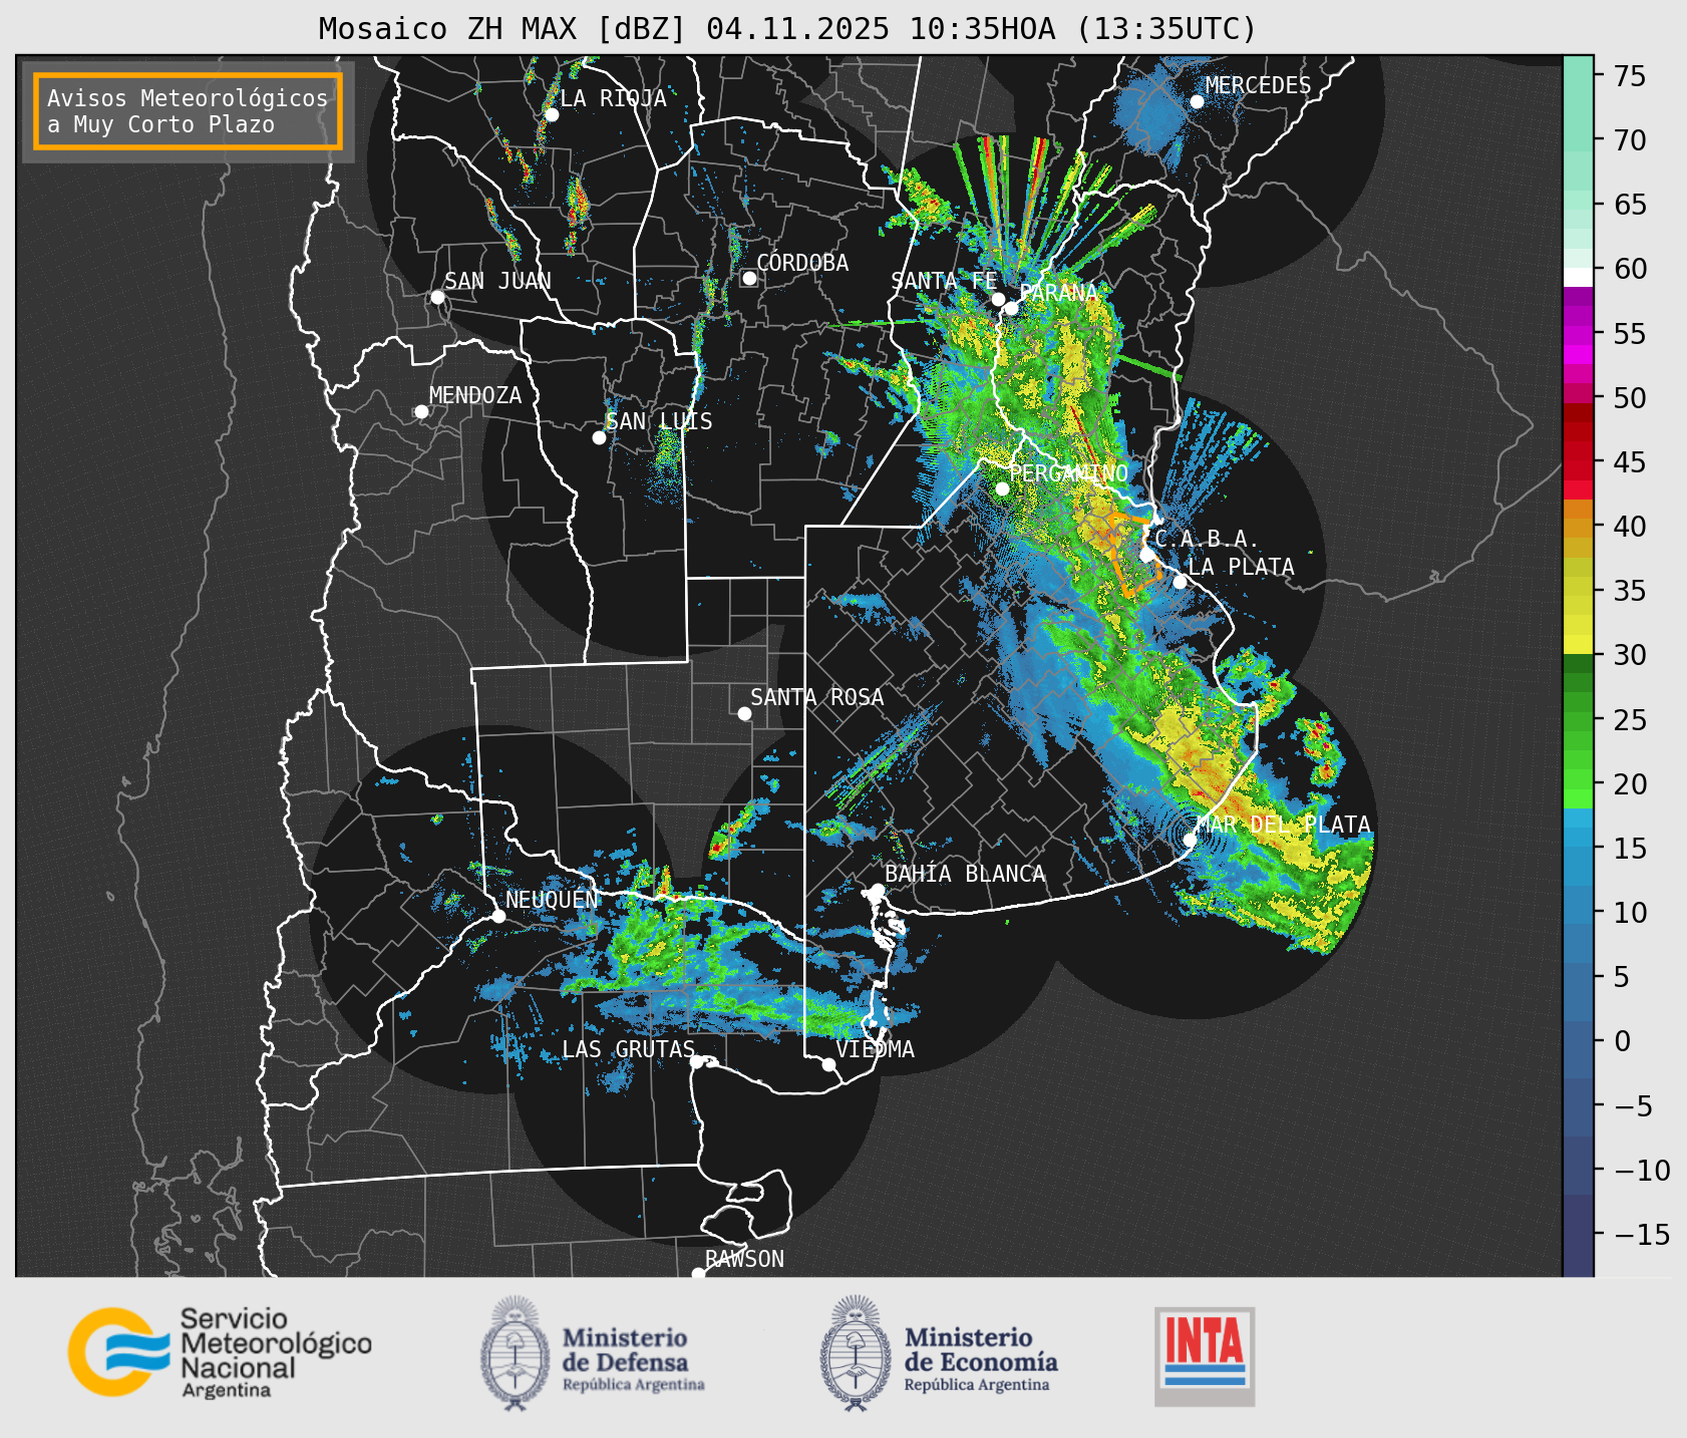
Task: Select the CÓRDOBA city marker
Action: pos(749,278)
